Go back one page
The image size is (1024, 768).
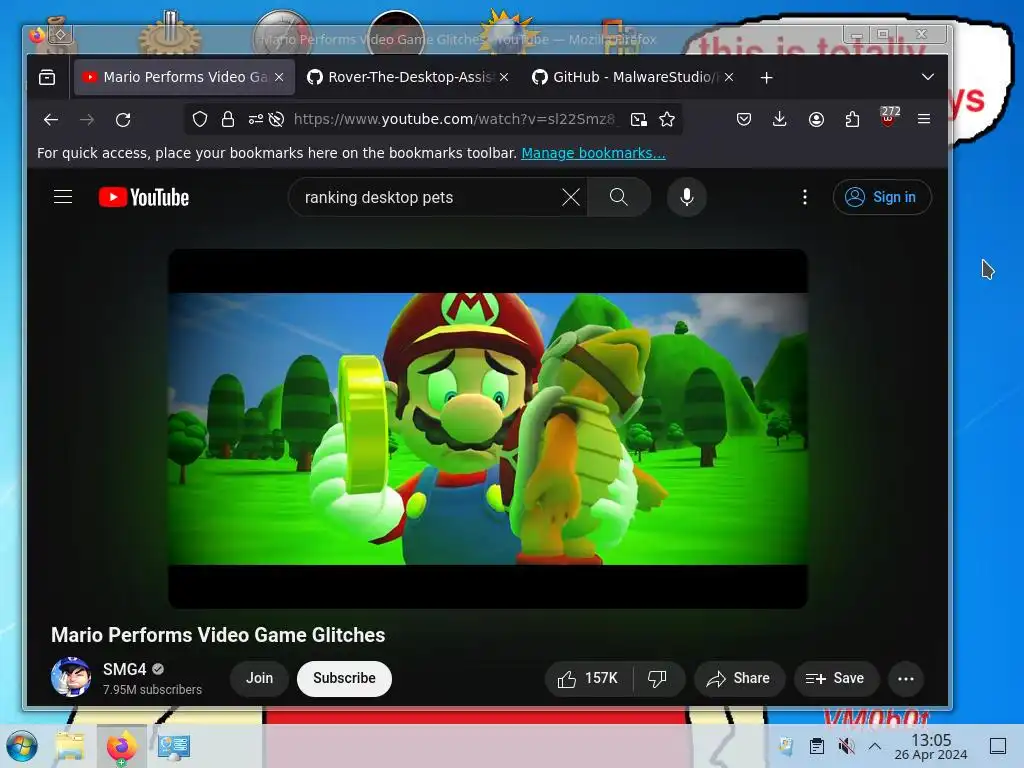coord(51,120)
